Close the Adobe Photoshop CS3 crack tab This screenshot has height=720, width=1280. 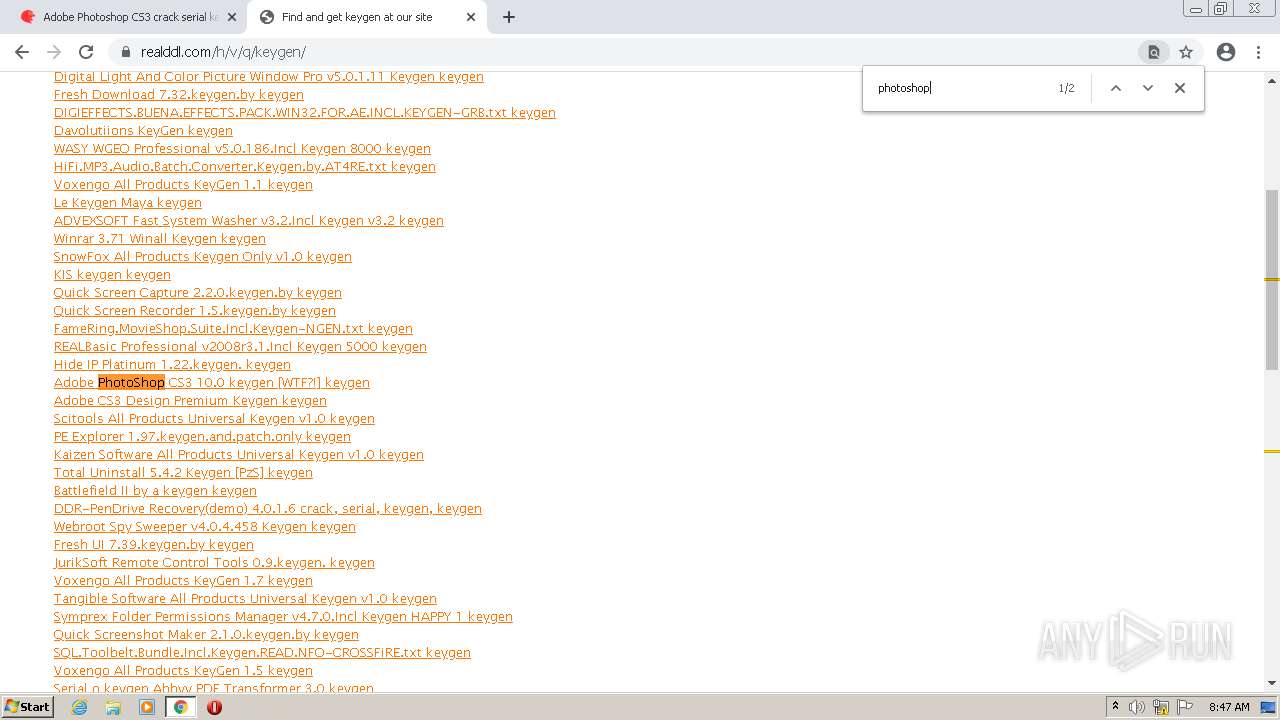[x=232, y=17]
